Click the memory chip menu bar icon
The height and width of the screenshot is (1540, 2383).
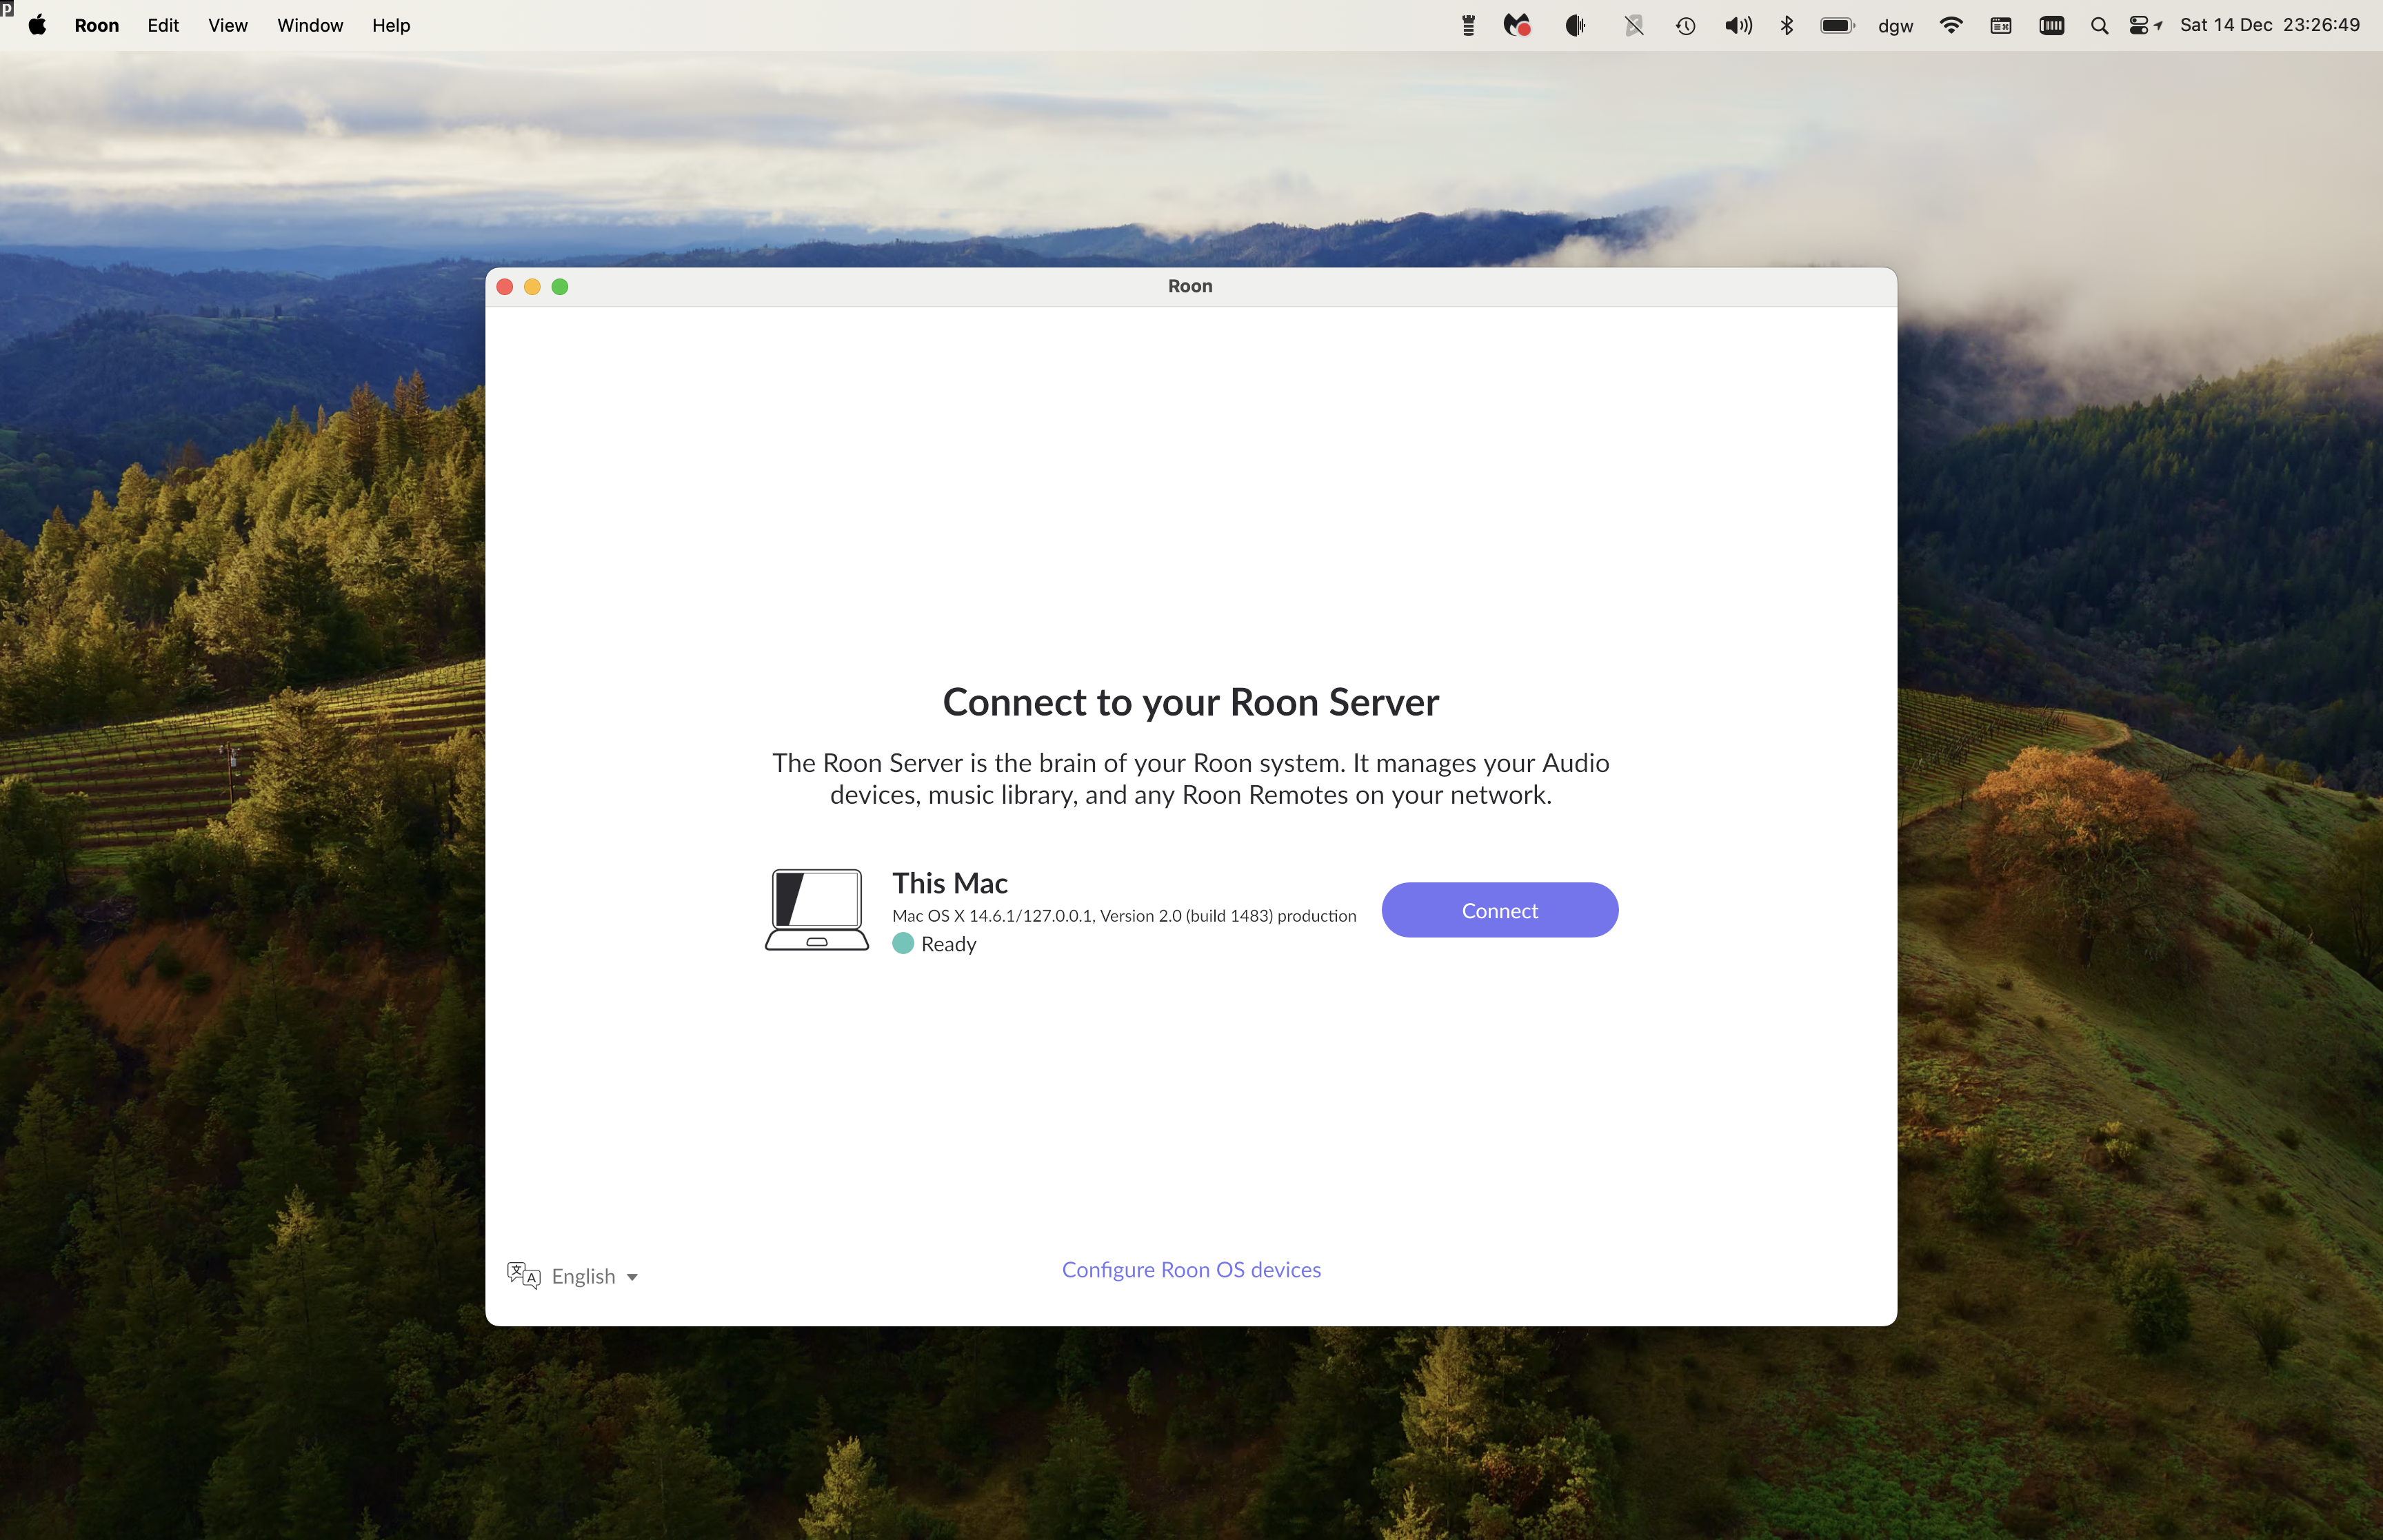pos(2051,25)
